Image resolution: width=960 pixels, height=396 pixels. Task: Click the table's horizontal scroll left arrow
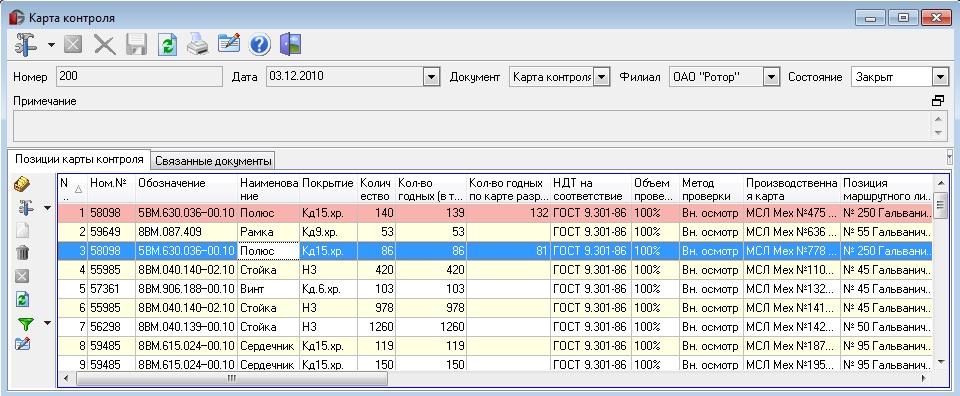[67, 379]
